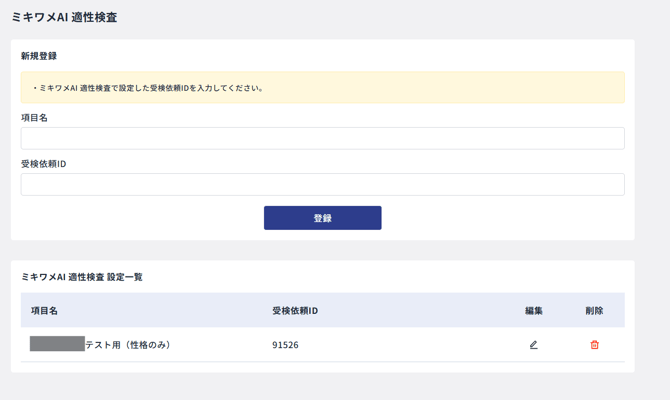The width and height of the screenshot is (670, 400).
Task: Click the ミキワメAI 適性検査 設定一覧 heading
Action: pos(82,277)
